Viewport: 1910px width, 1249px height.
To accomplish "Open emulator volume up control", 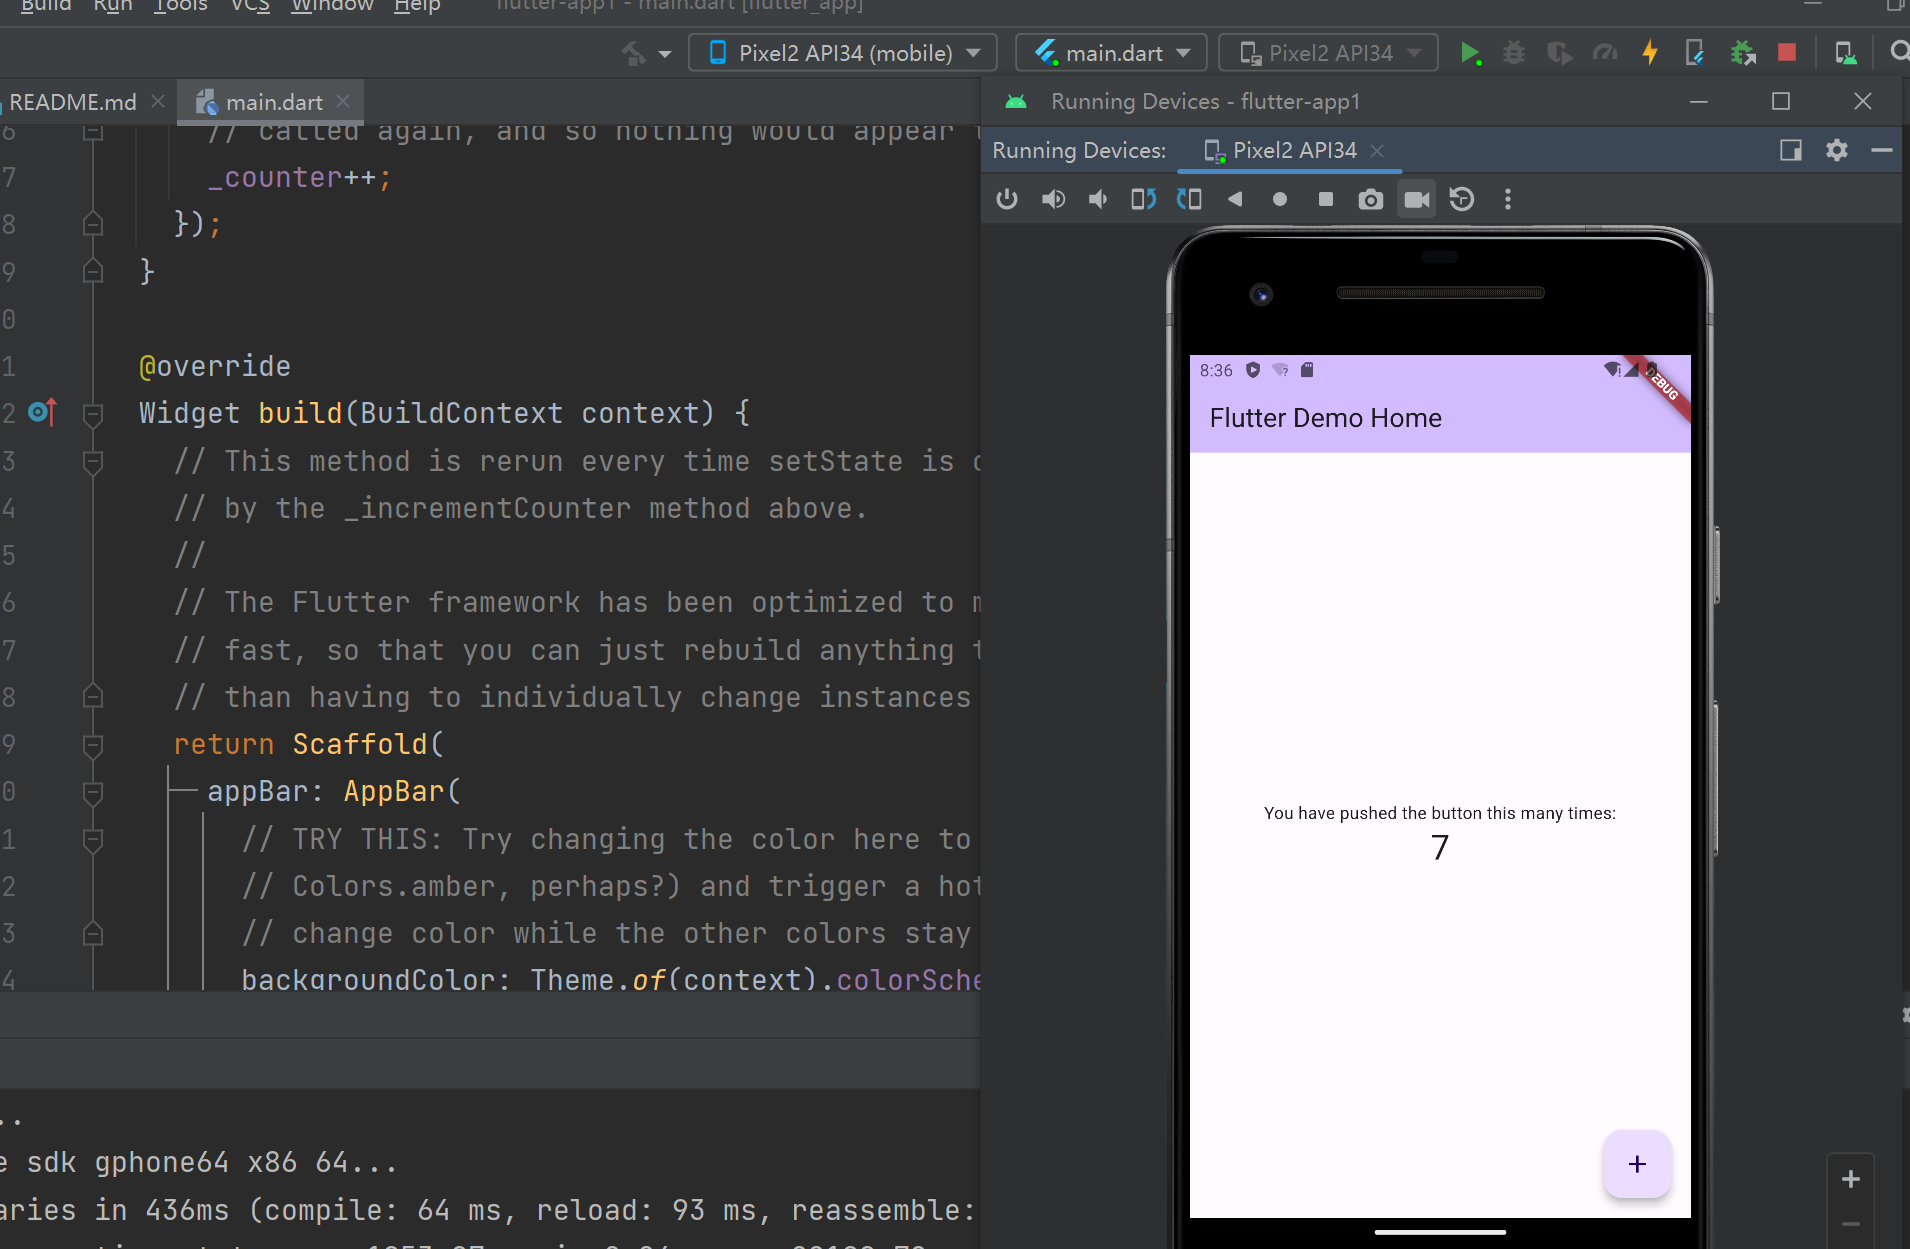I will pyautogui.click(x=1053, y=199).
